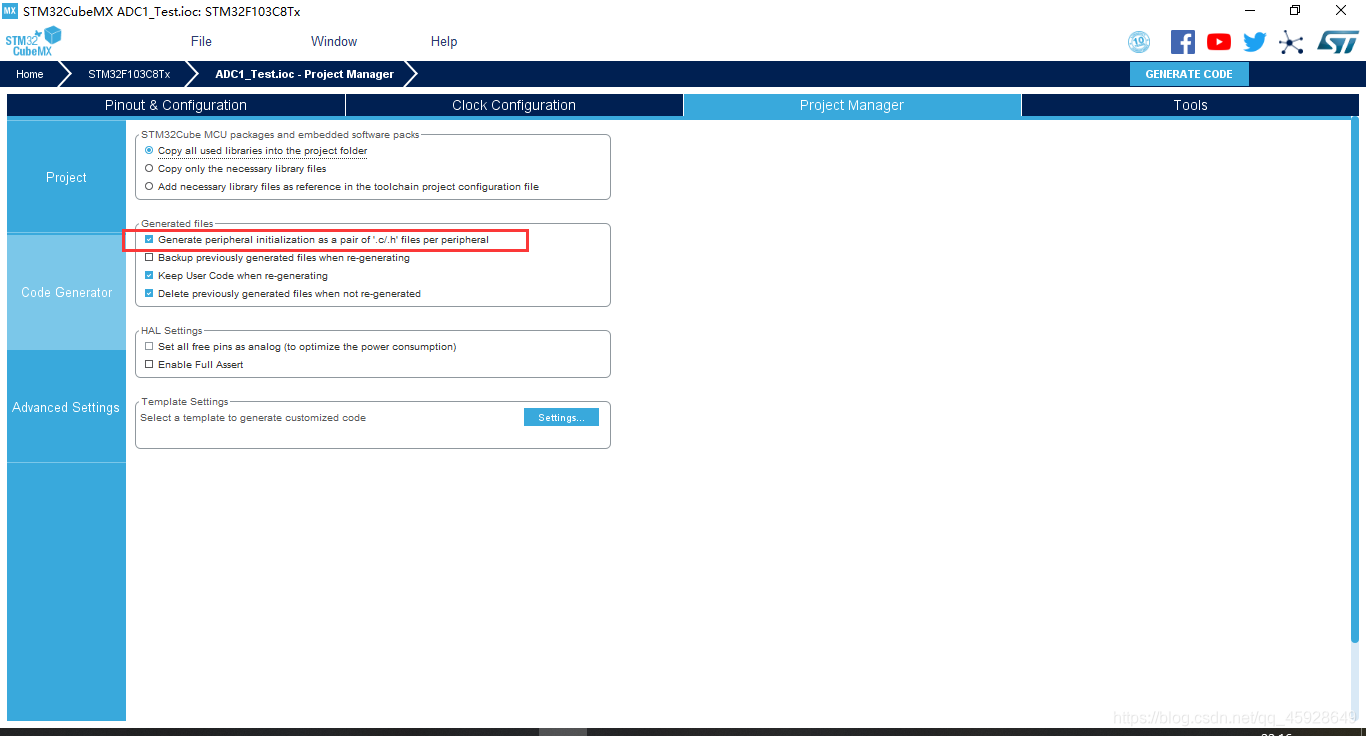The height and width of the screenshot is (736, 1366).
Task: Click the 'Template Settings' group label
Action: 185,402
